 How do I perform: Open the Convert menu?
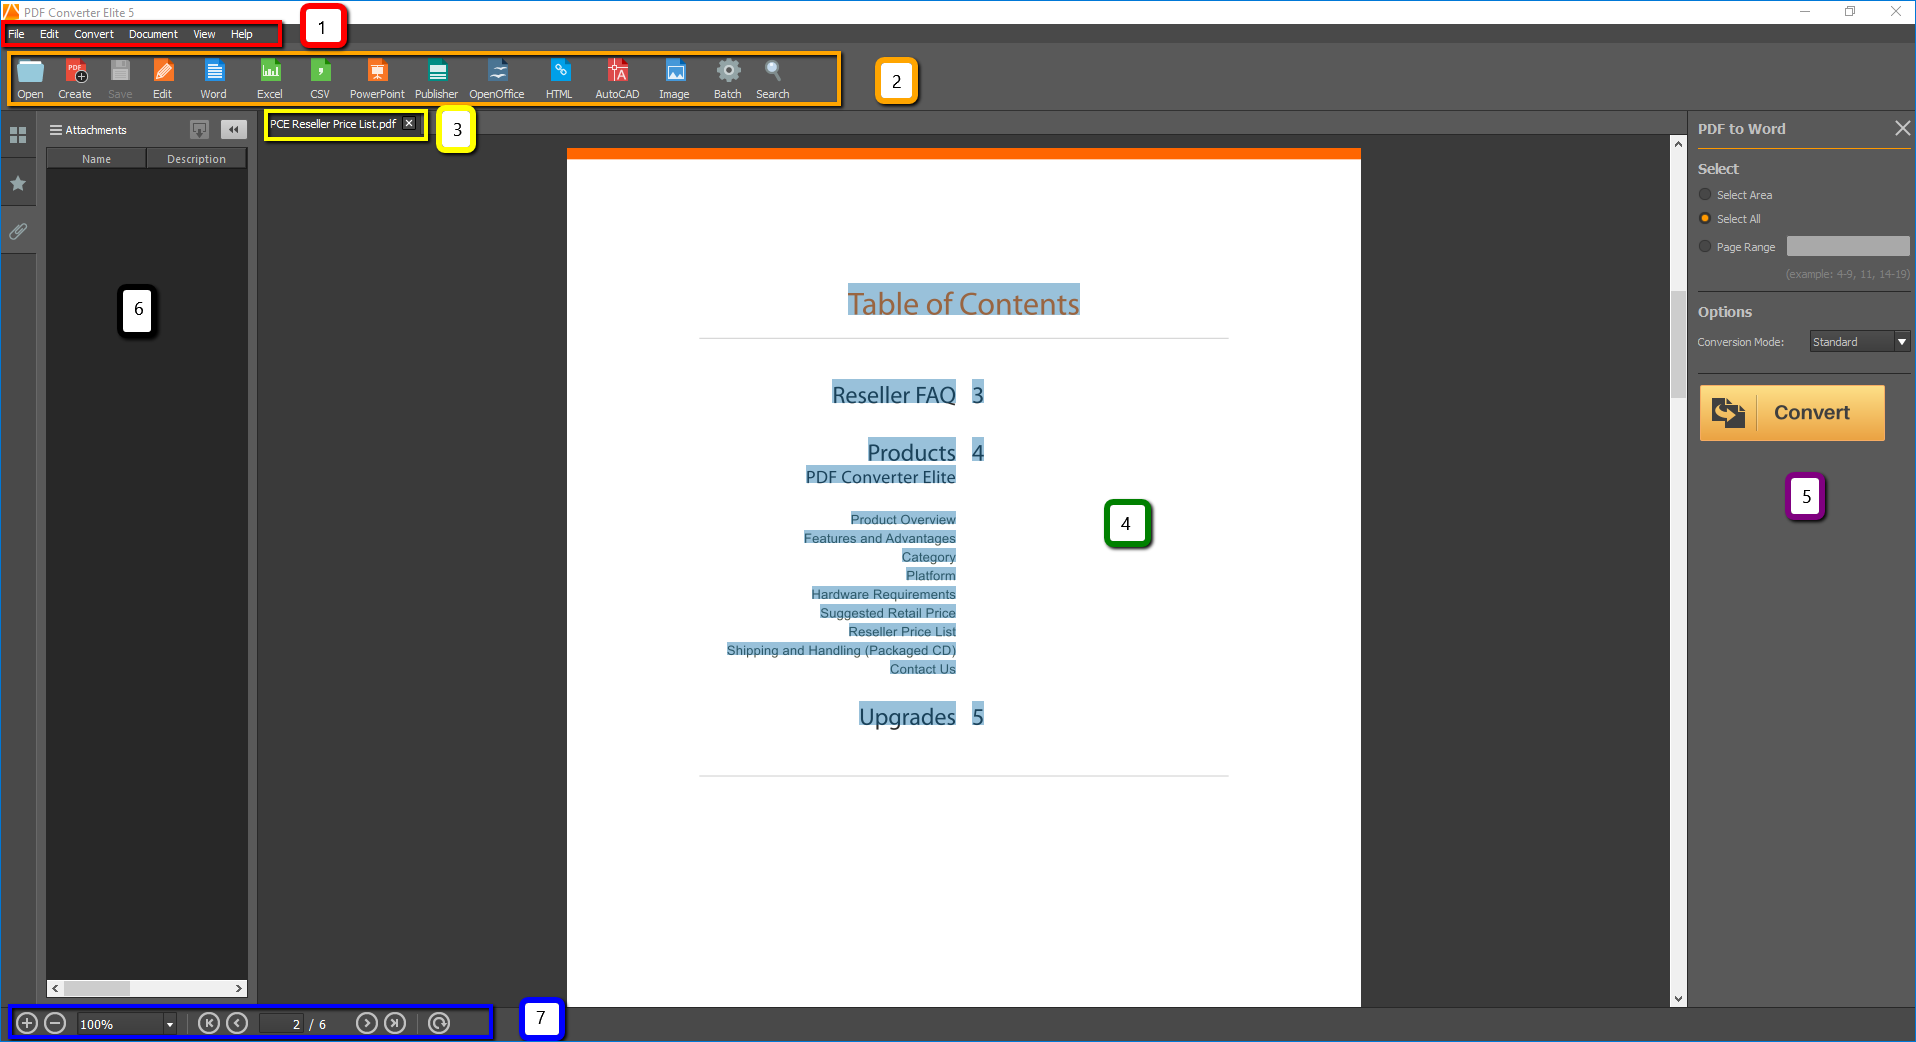(x=94, y=34)
